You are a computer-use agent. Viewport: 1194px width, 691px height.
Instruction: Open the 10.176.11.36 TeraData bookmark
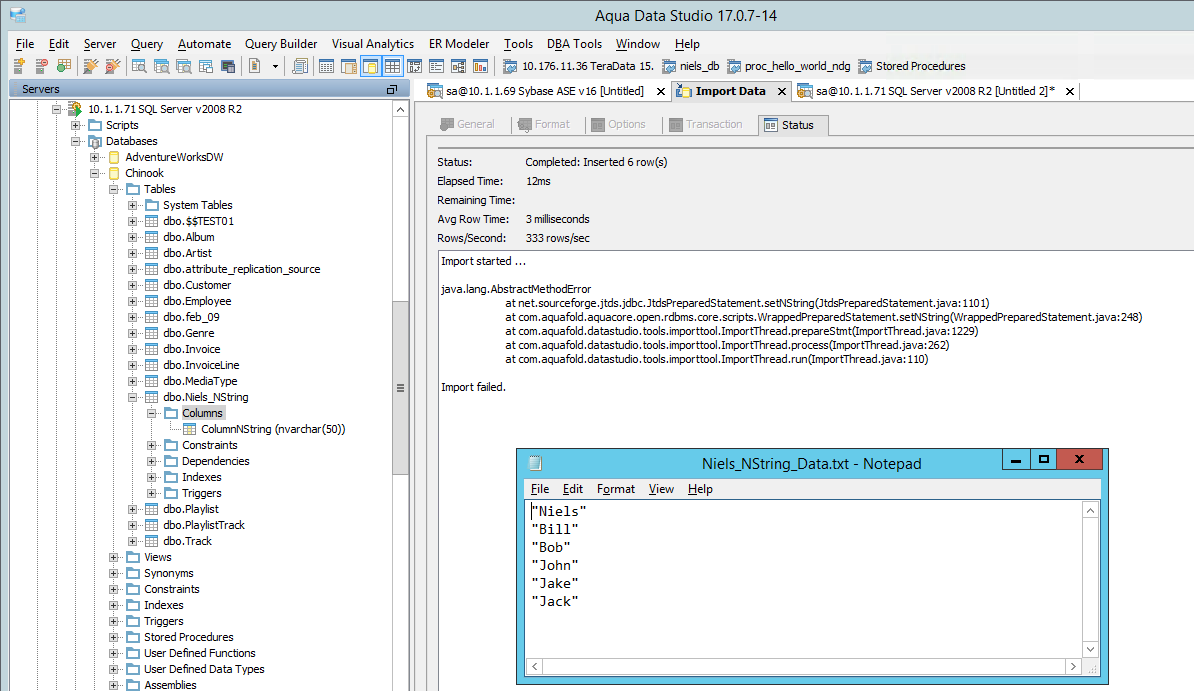coord(578,66)
